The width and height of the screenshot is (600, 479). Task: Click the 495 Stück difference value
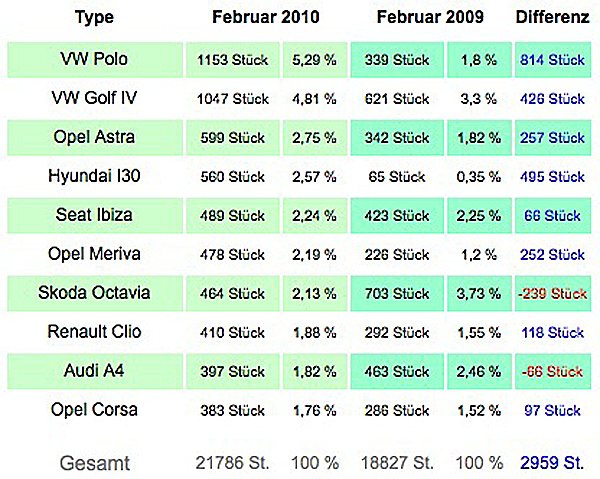[x=552, y=176]
